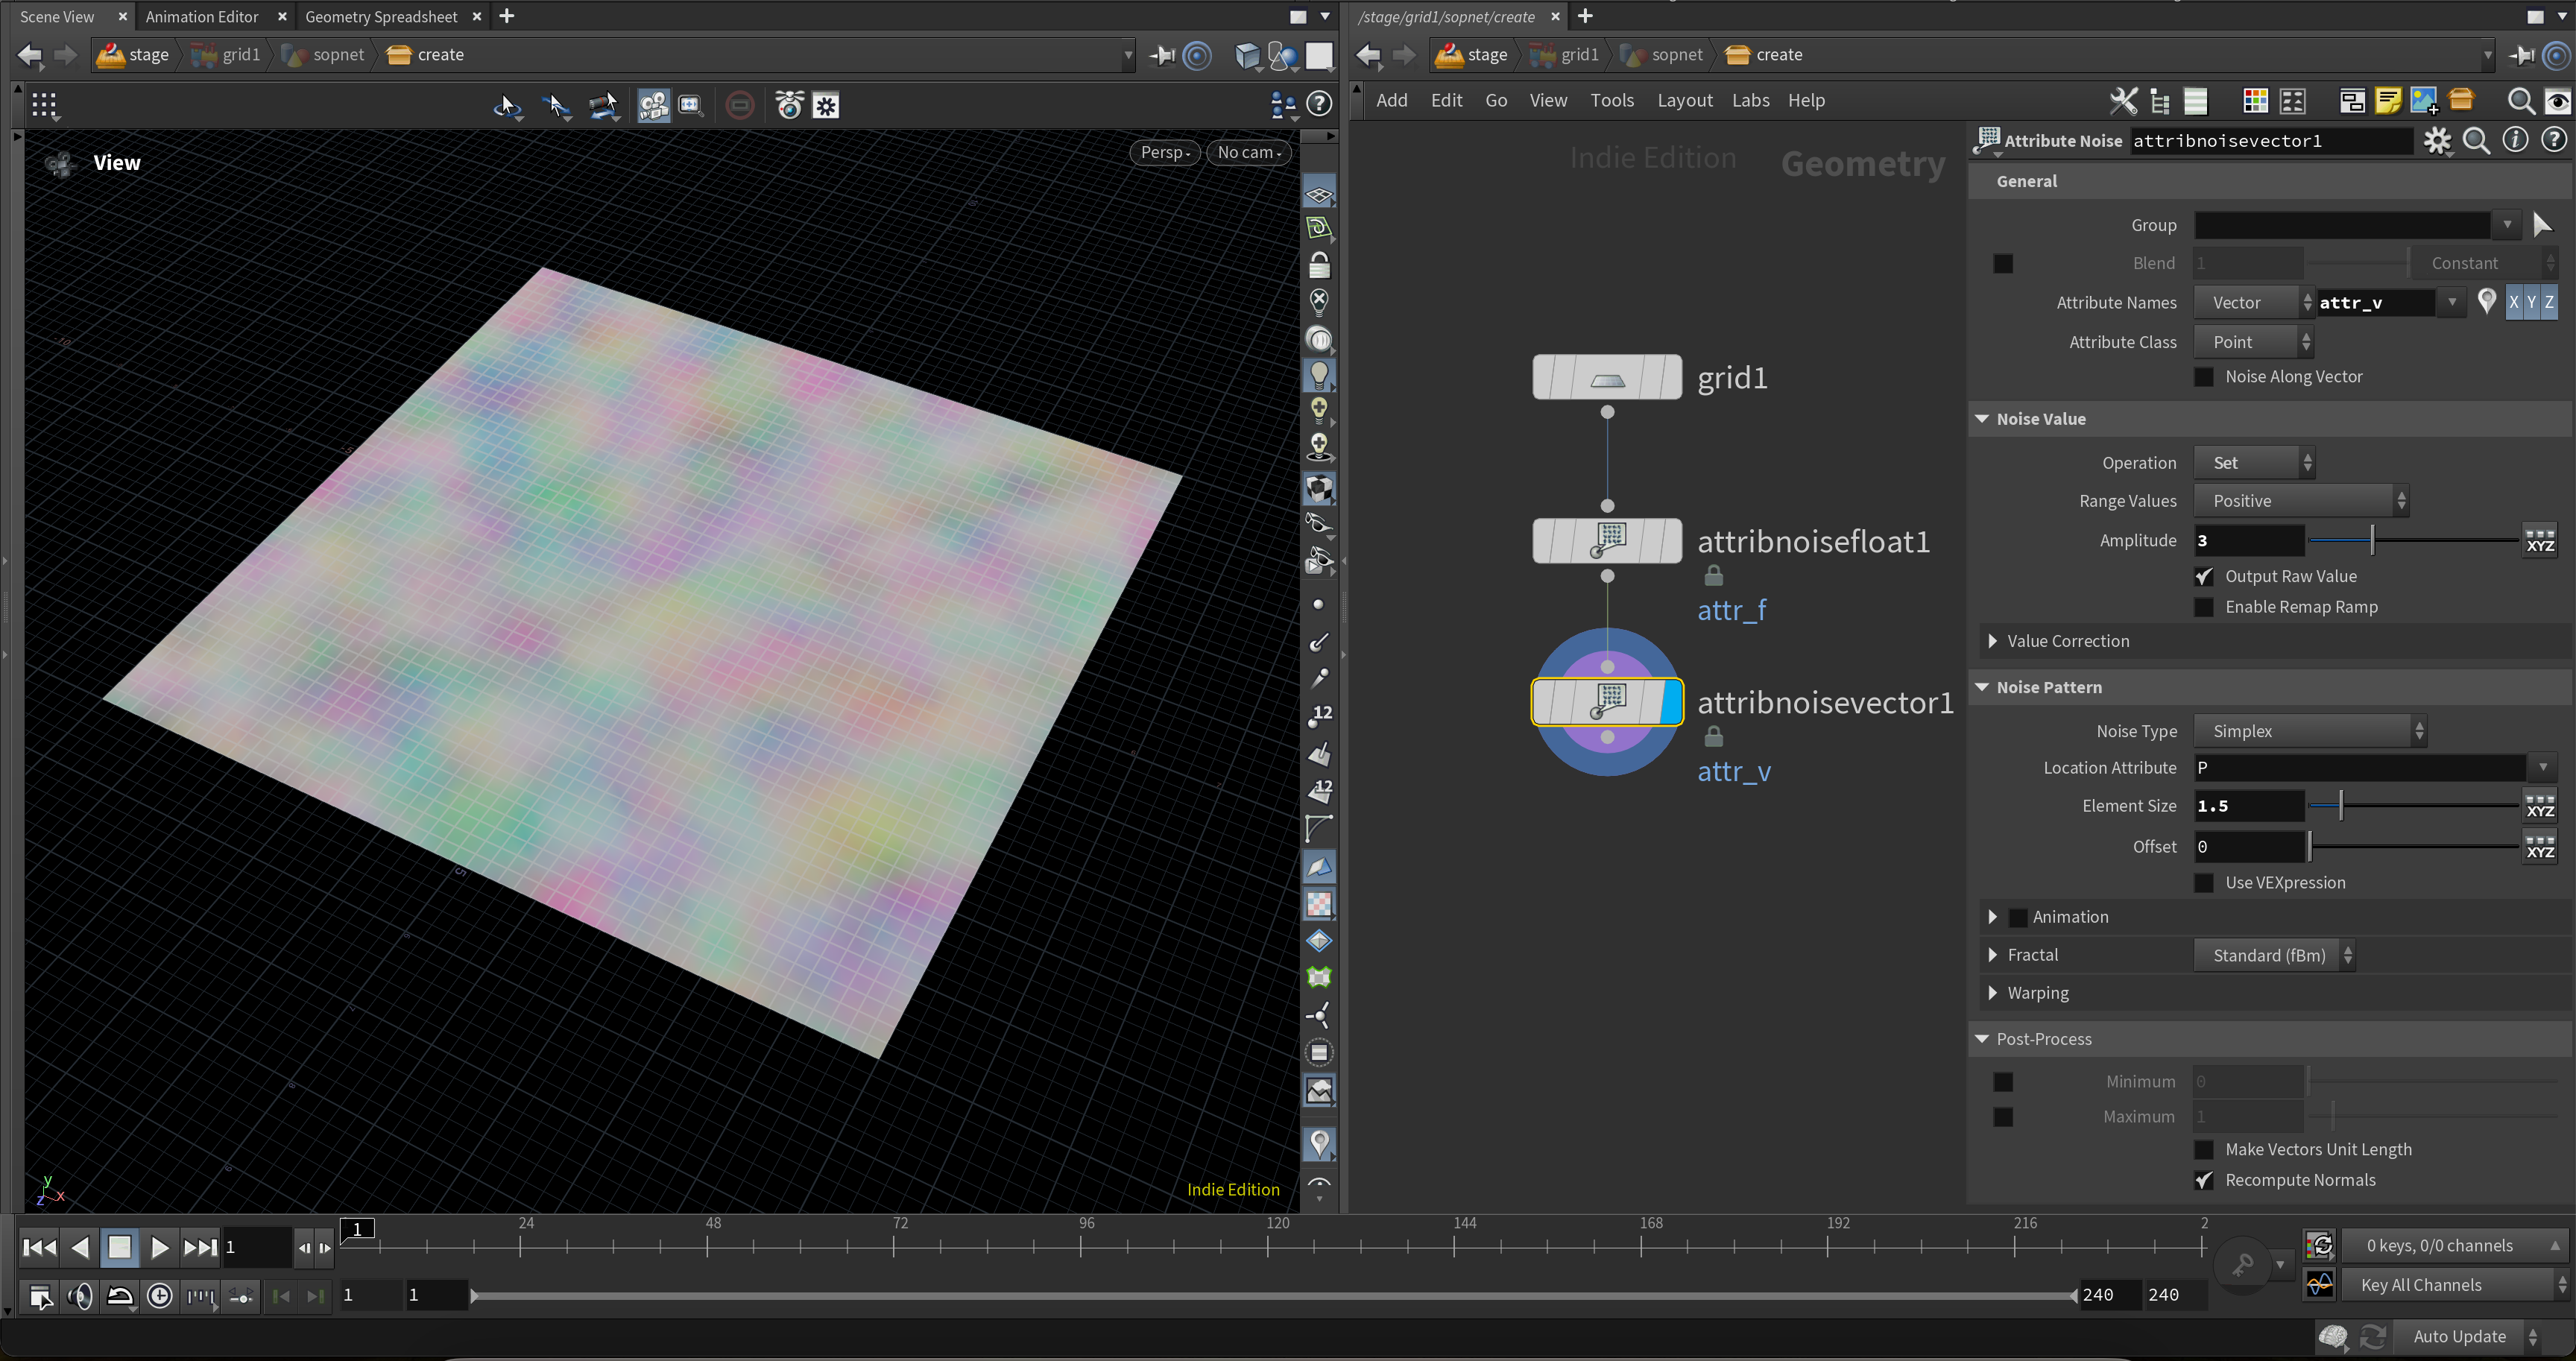Screen dimensions: 2576x1361
Task: Click the lock camera icon in viewport sidebar
Action: pos(1319,265)
